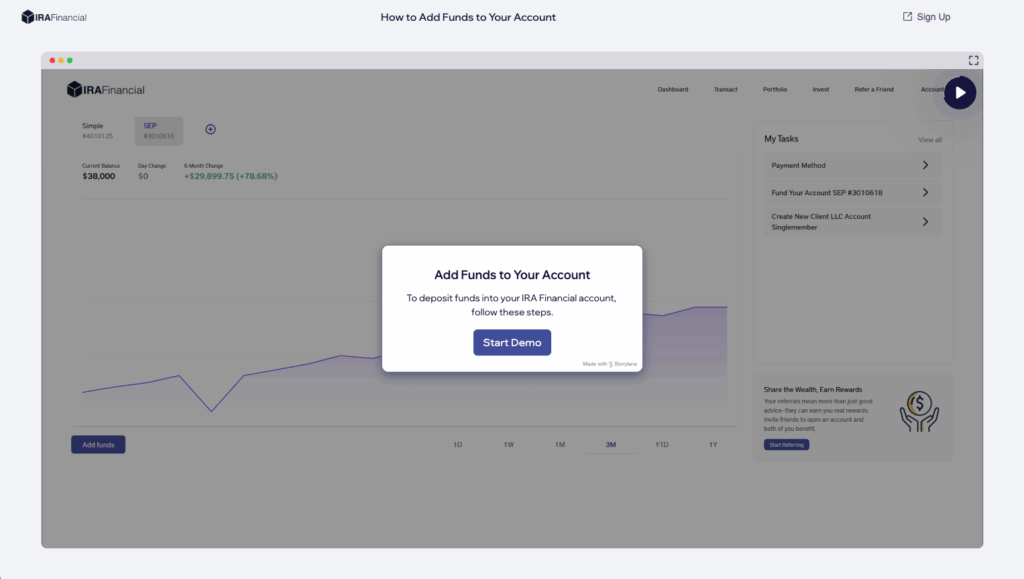Expand Create New Client LLC Account chevron

pyautogui.click(x=925, y=221)
